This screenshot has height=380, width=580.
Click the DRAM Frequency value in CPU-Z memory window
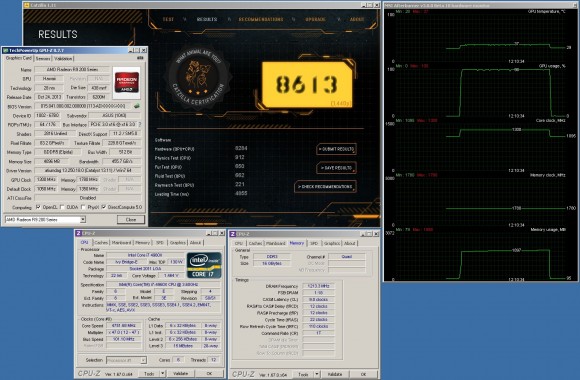pyautogui.click(x=318, y=286)
